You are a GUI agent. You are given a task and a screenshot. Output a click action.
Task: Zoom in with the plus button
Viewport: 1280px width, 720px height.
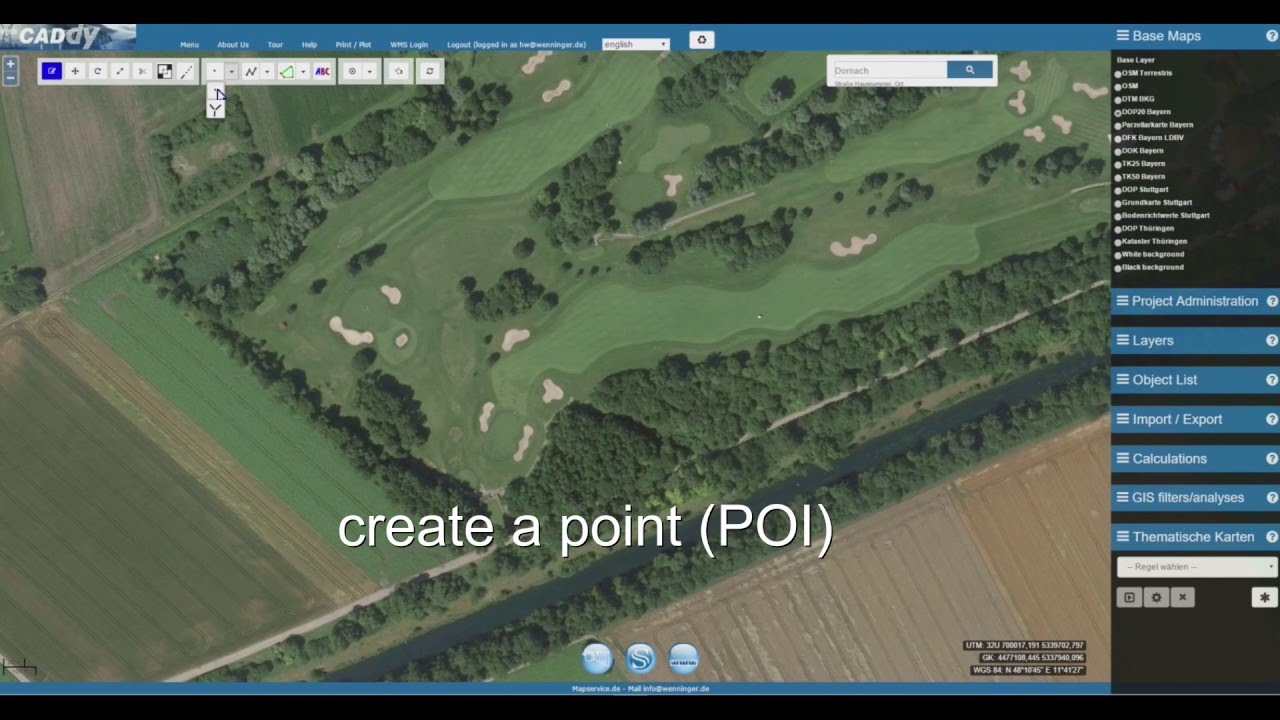coord(10,64)
